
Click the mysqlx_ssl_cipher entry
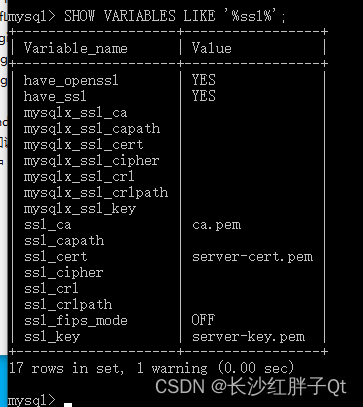pyautogui.click(x=91, y=161)
